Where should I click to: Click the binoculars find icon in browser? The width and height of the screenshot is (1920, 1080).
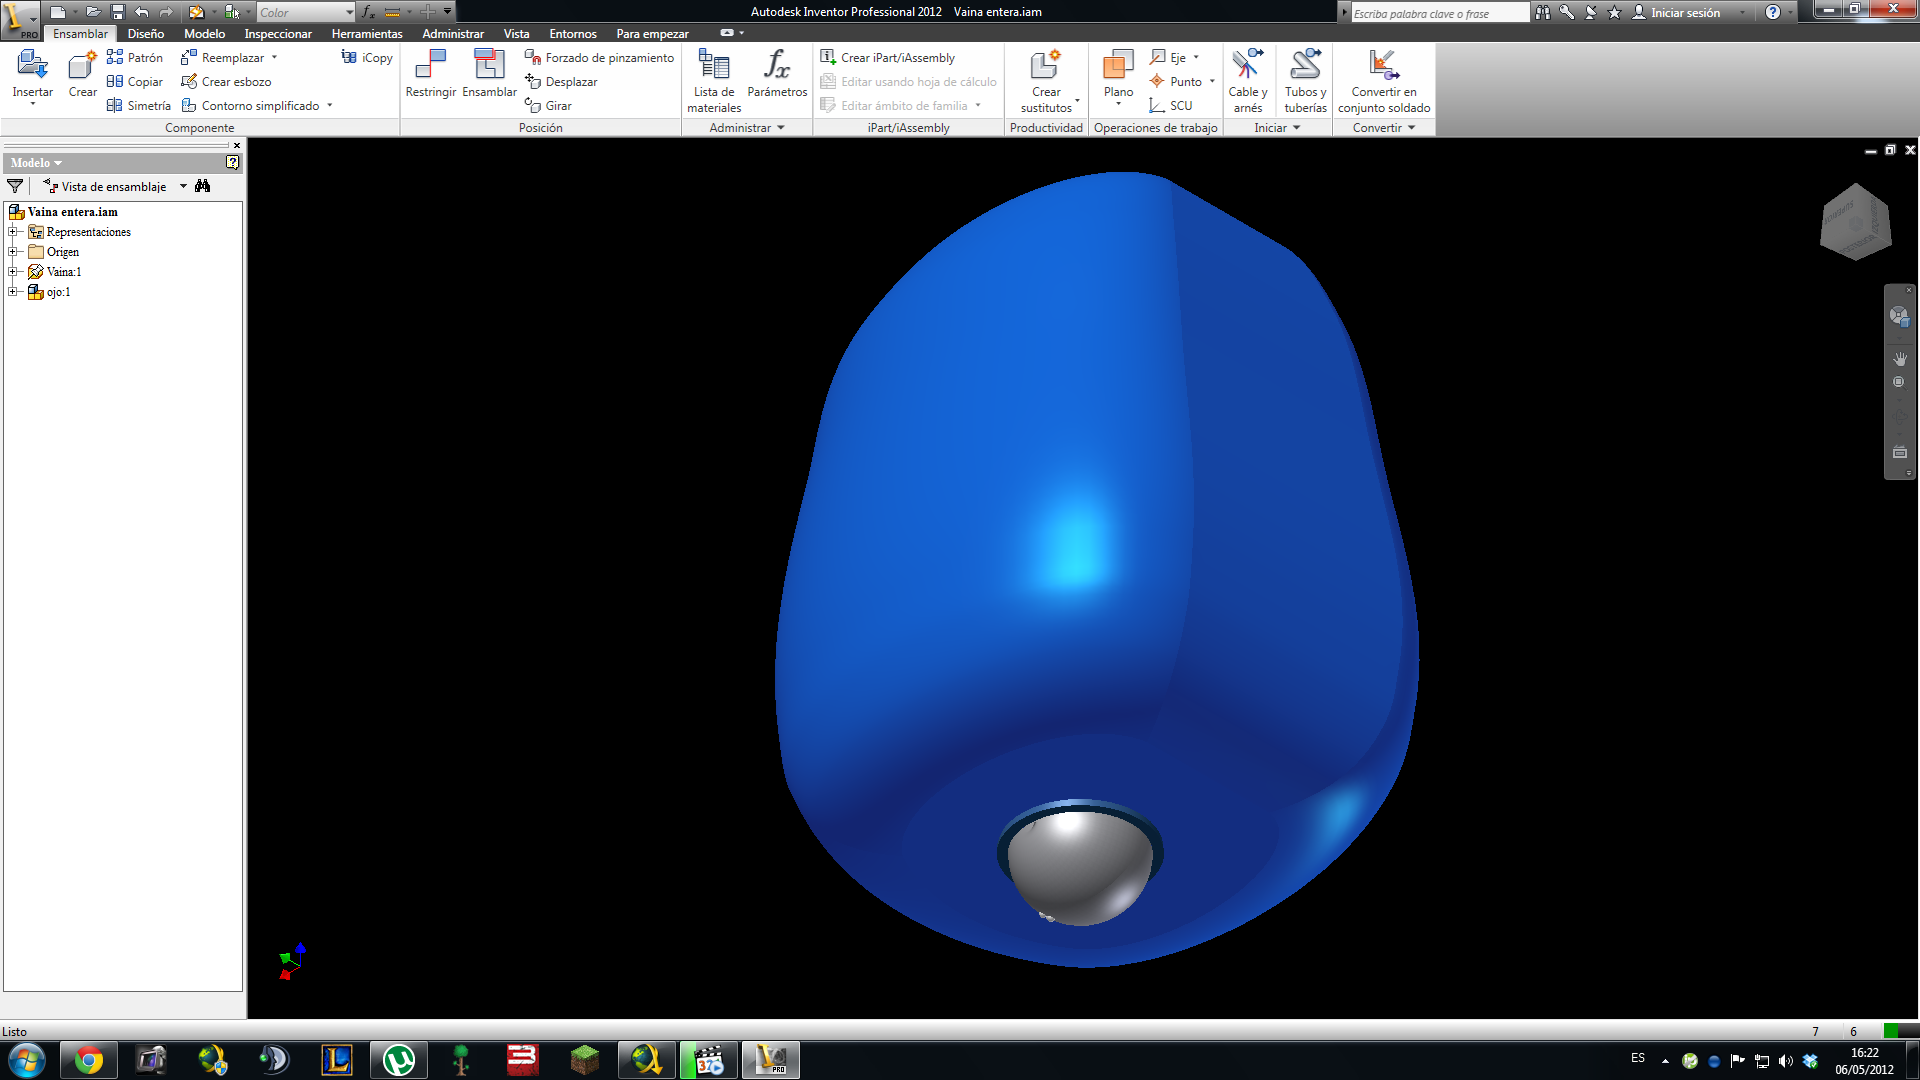203,186
